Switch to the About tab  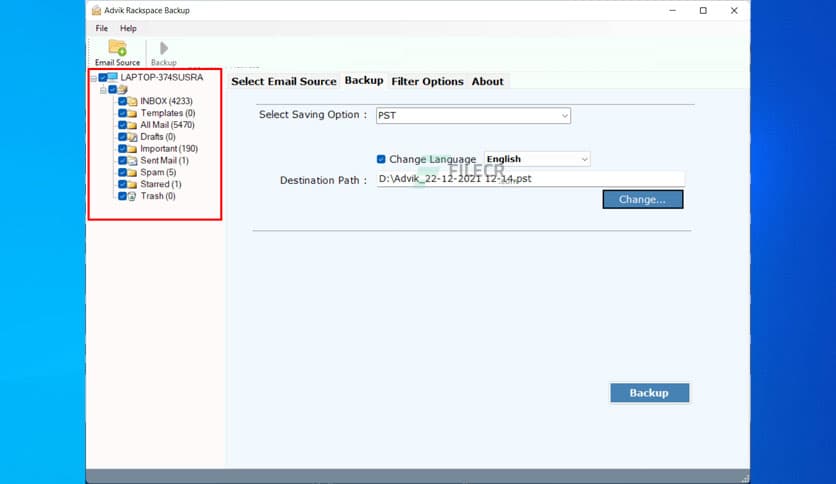[487, 82]
